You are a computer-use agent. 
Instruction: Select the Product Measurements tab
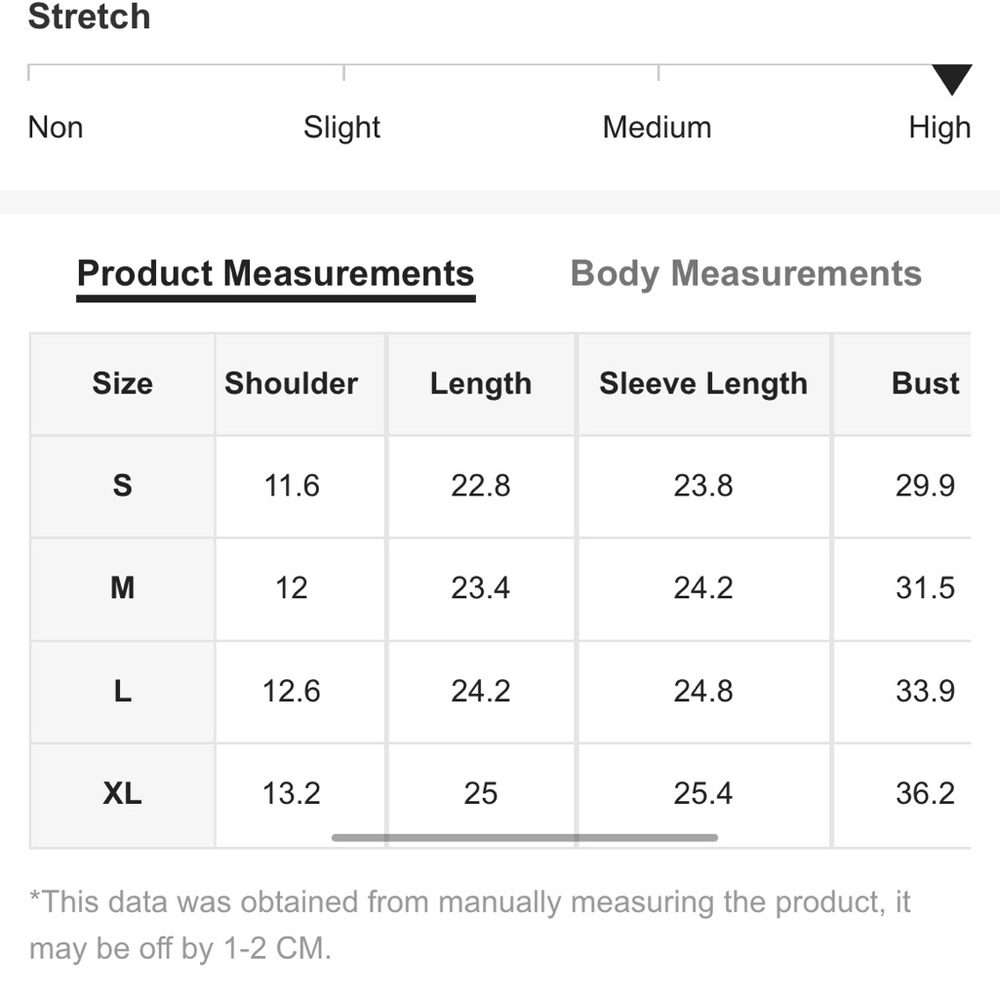click(x=276, y=274)
